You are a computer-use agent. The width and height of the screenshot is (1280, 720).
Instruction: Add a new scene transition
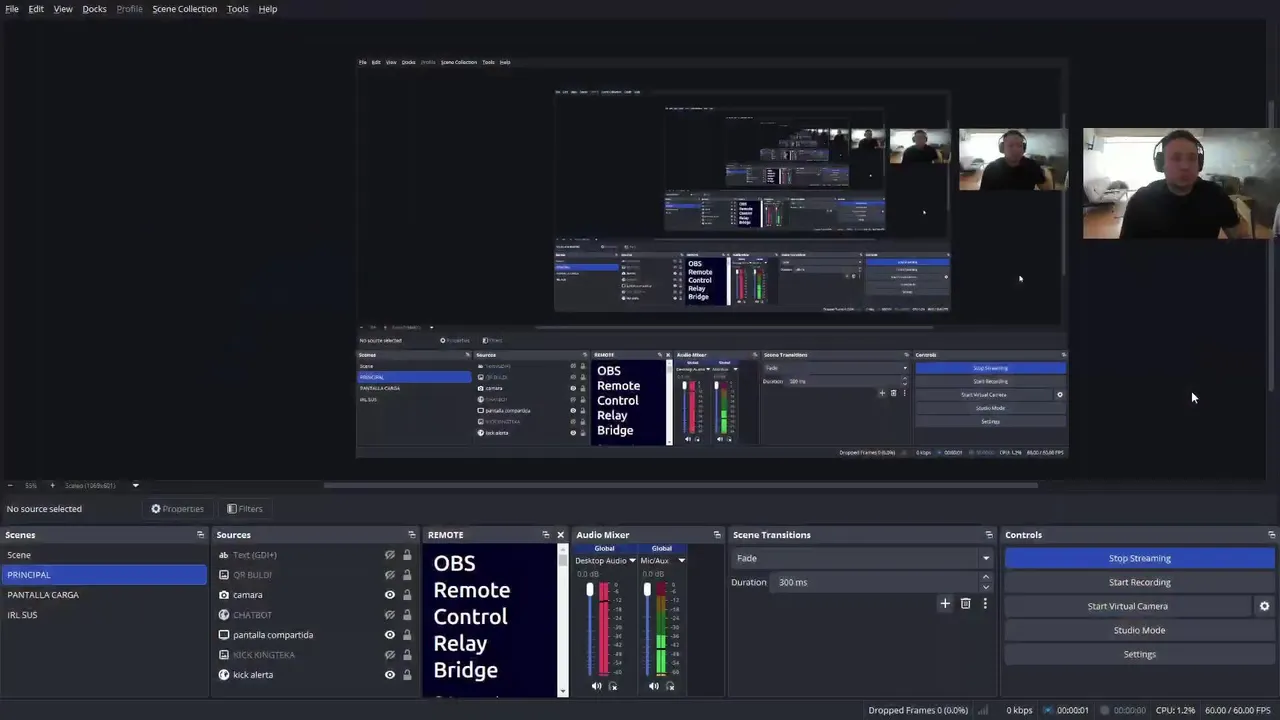click(x=945, y=603)
